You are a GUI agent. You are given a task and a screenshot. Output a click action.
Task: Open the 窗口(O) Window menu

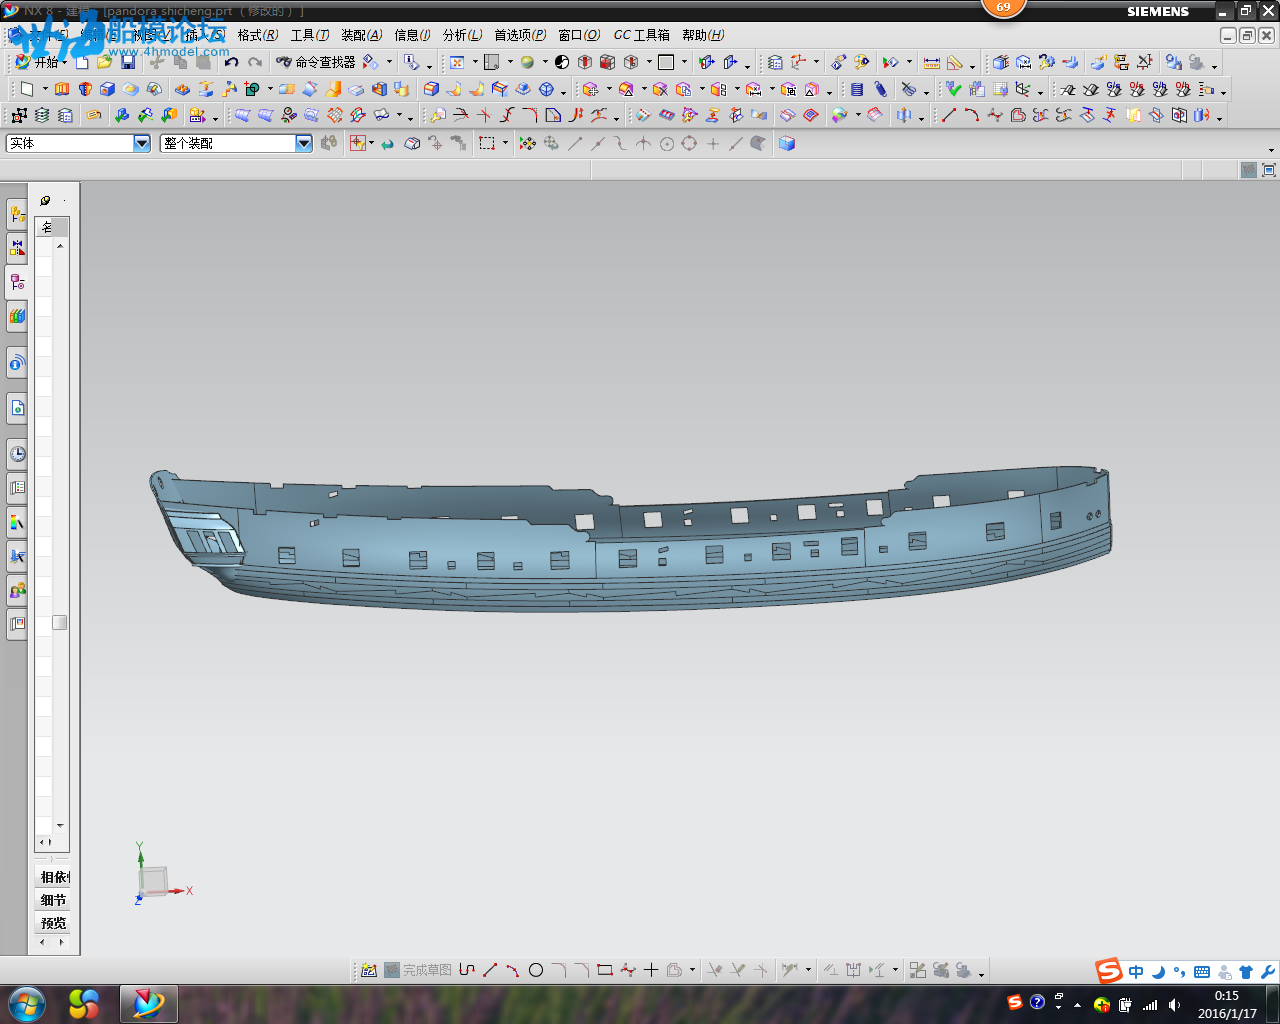point(579,35)
